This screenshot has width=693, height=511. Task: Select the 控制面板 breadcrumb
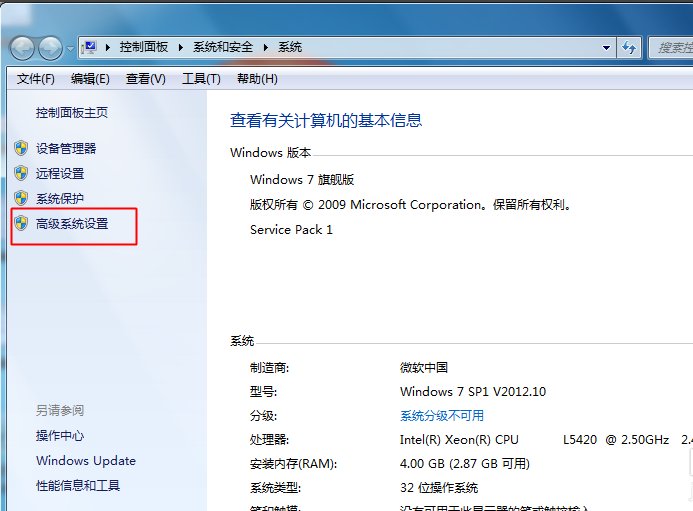click(144, 47)
